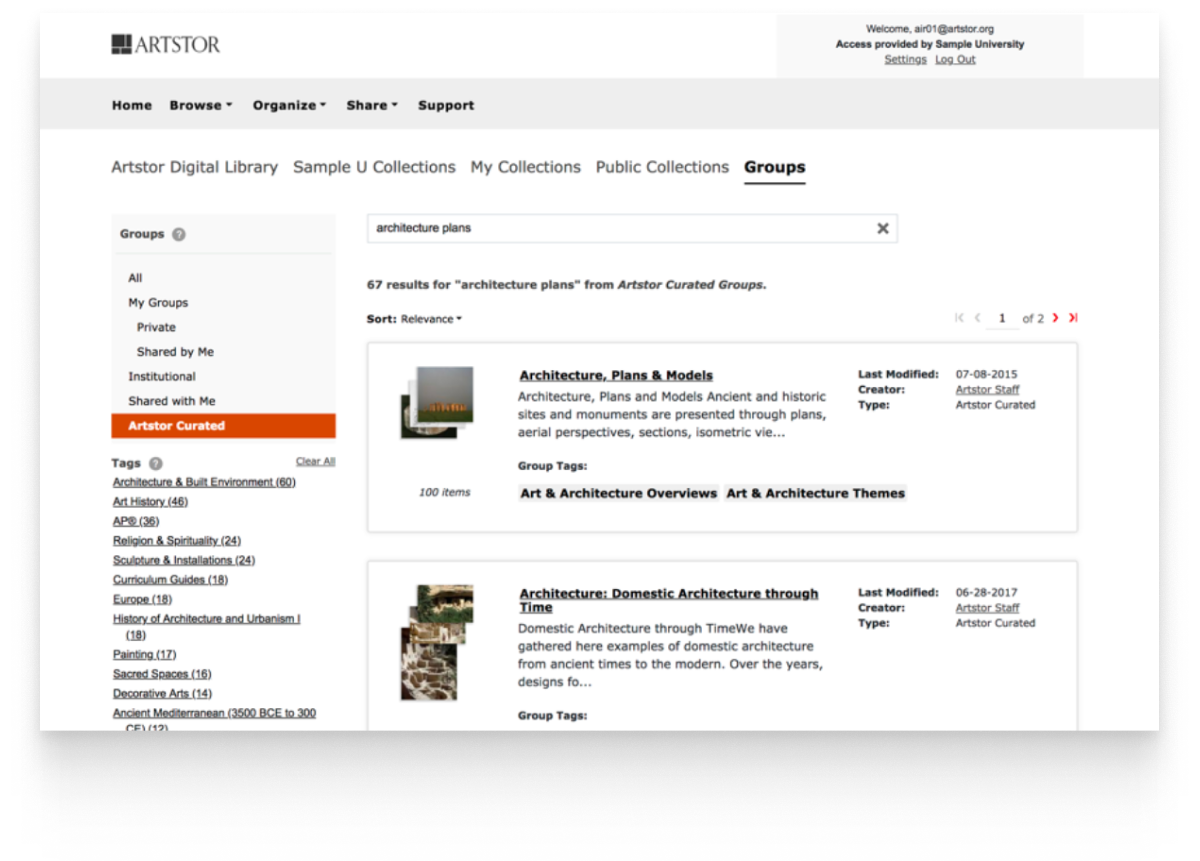Click the Log Out link

(955, 59)
